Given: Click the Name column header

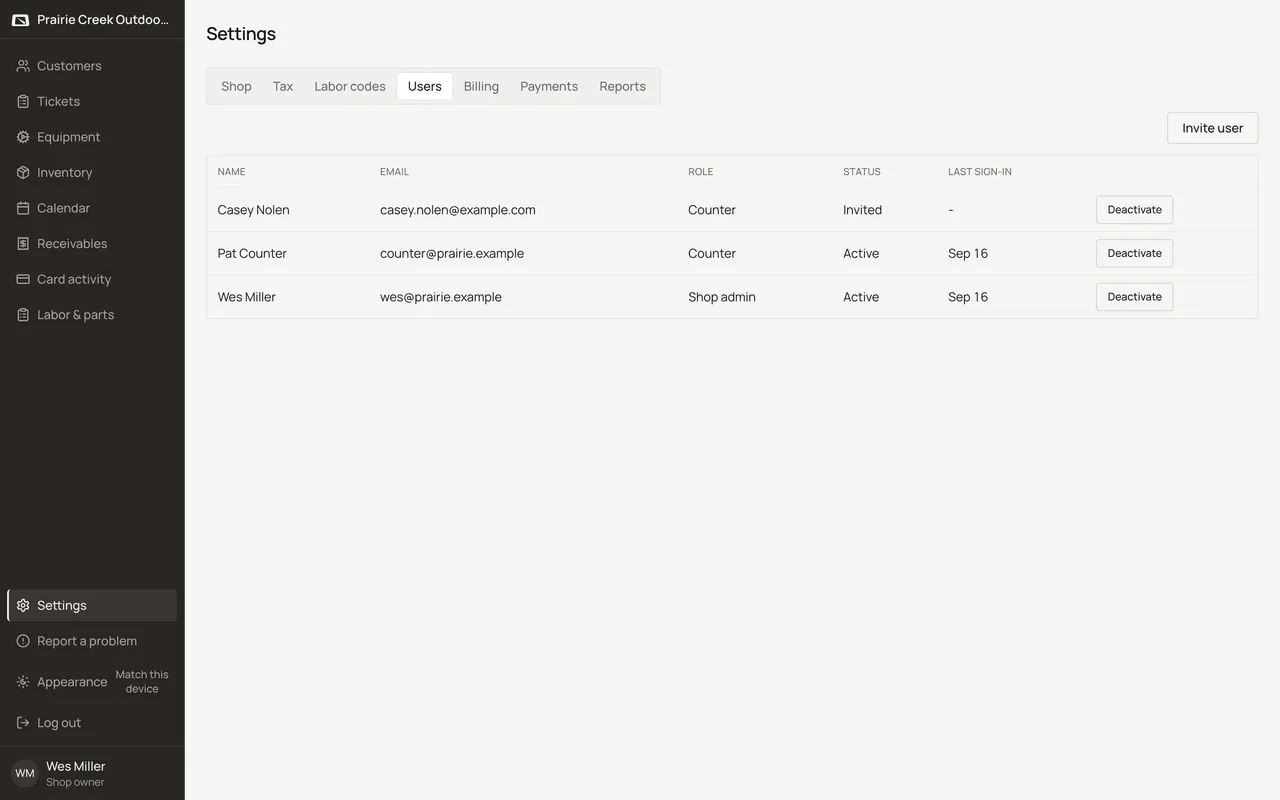Looking at the screenshot, I should click(x=231, y=172).
